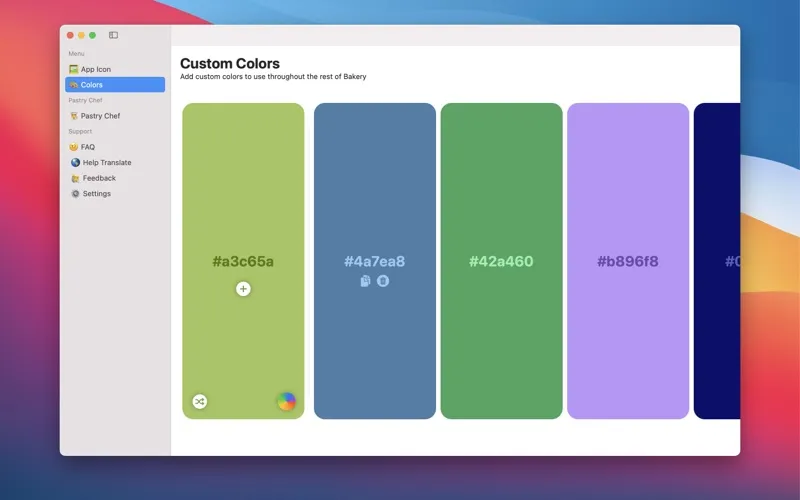Click the Help Translate globe icon

[76, 162]
